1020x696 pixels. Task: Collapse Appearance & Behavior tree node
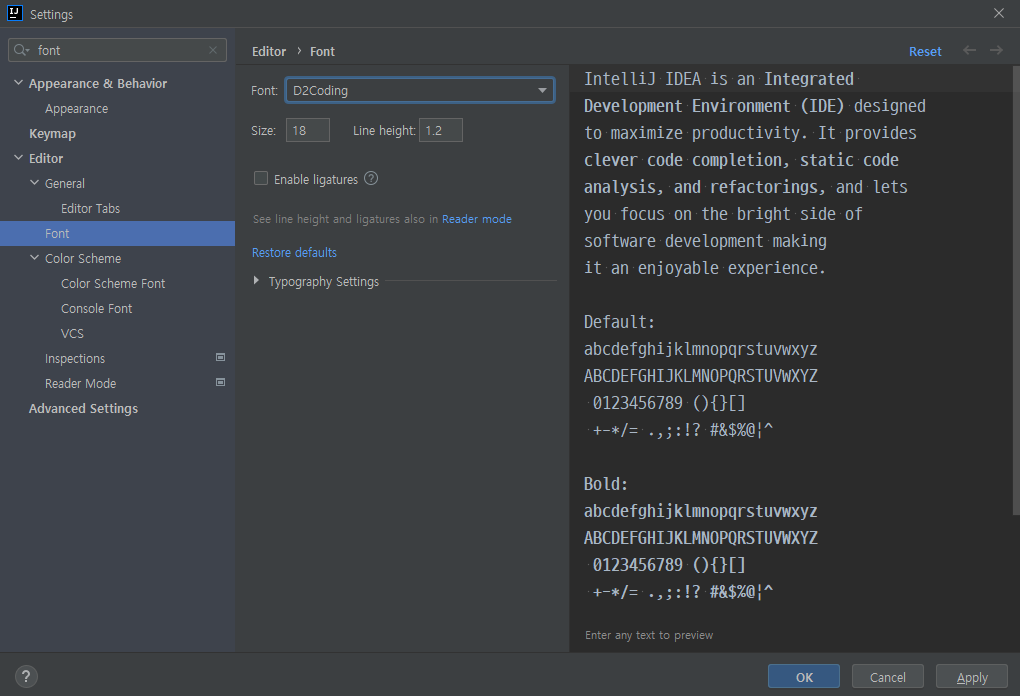pyautogui.click(x=18, y=83)
